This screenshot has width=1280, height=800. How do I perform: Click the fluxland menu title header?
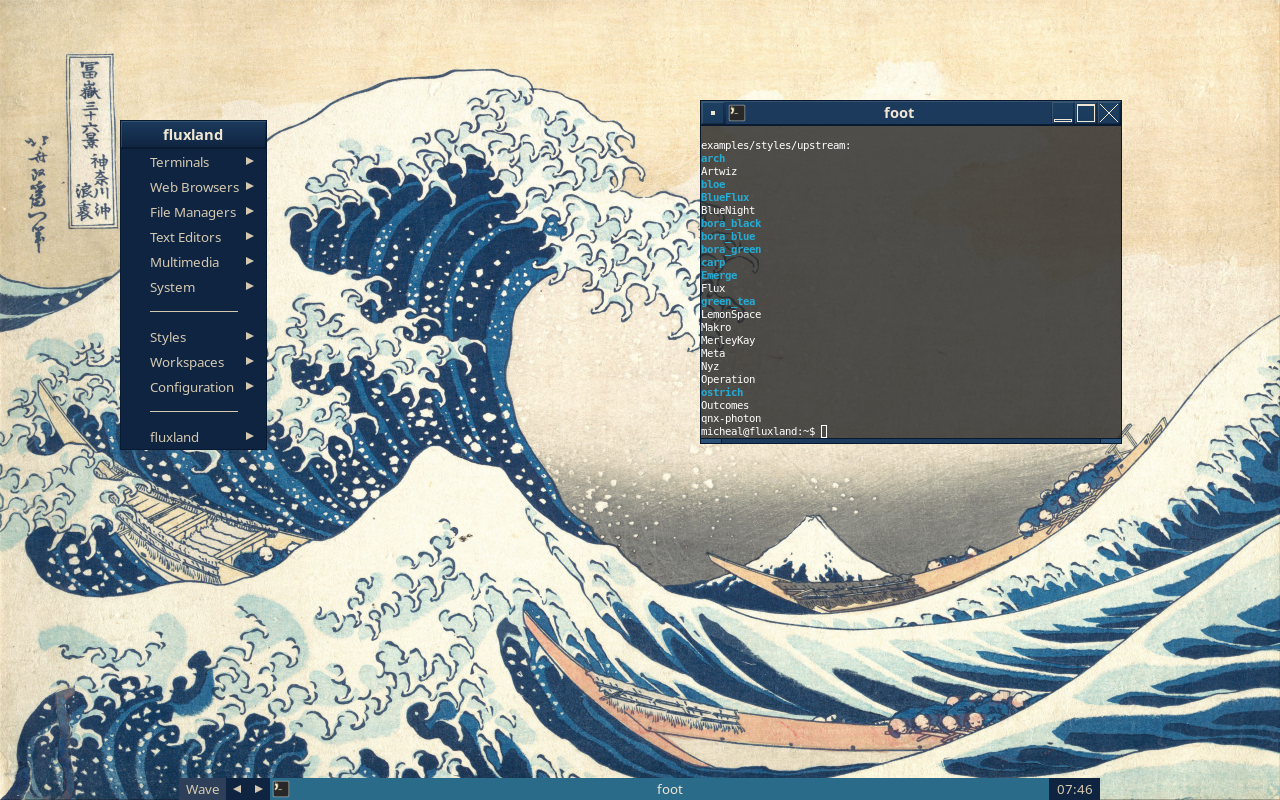193,135
